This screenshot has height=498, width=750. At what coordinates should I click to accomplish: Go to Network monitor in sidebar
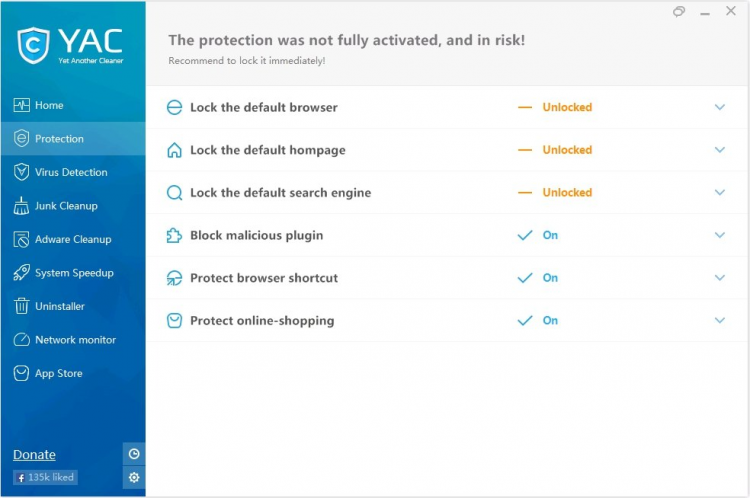75,340
